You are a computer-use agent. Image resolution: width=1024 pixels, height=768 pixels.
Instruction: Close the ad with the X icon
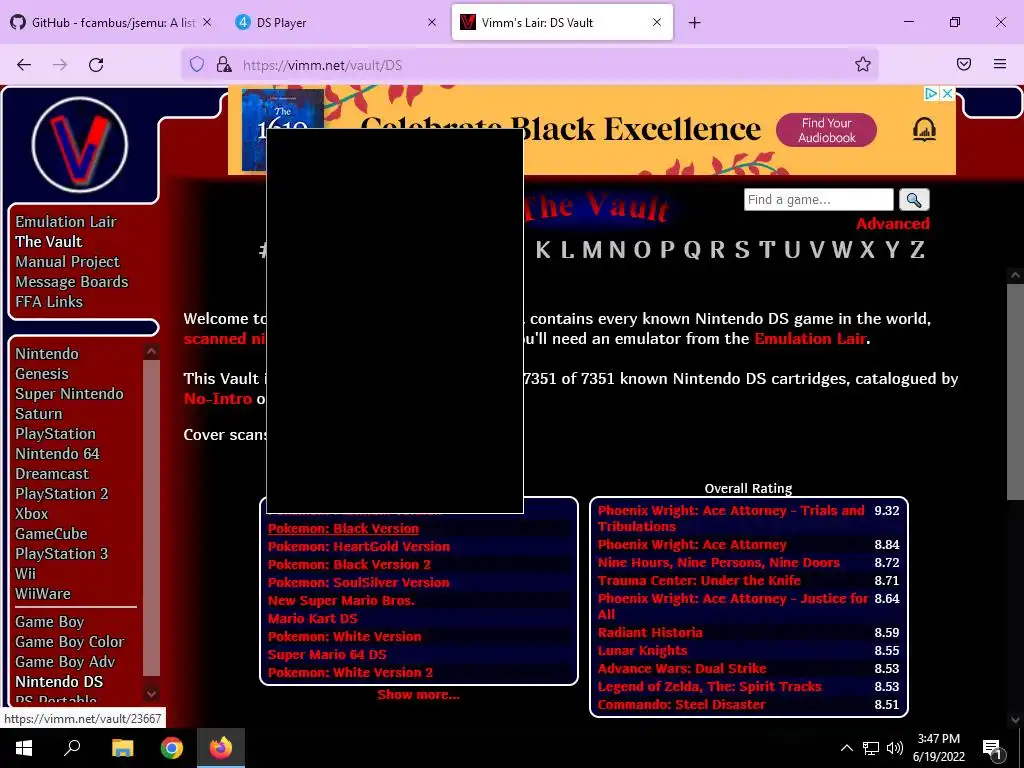948,93
